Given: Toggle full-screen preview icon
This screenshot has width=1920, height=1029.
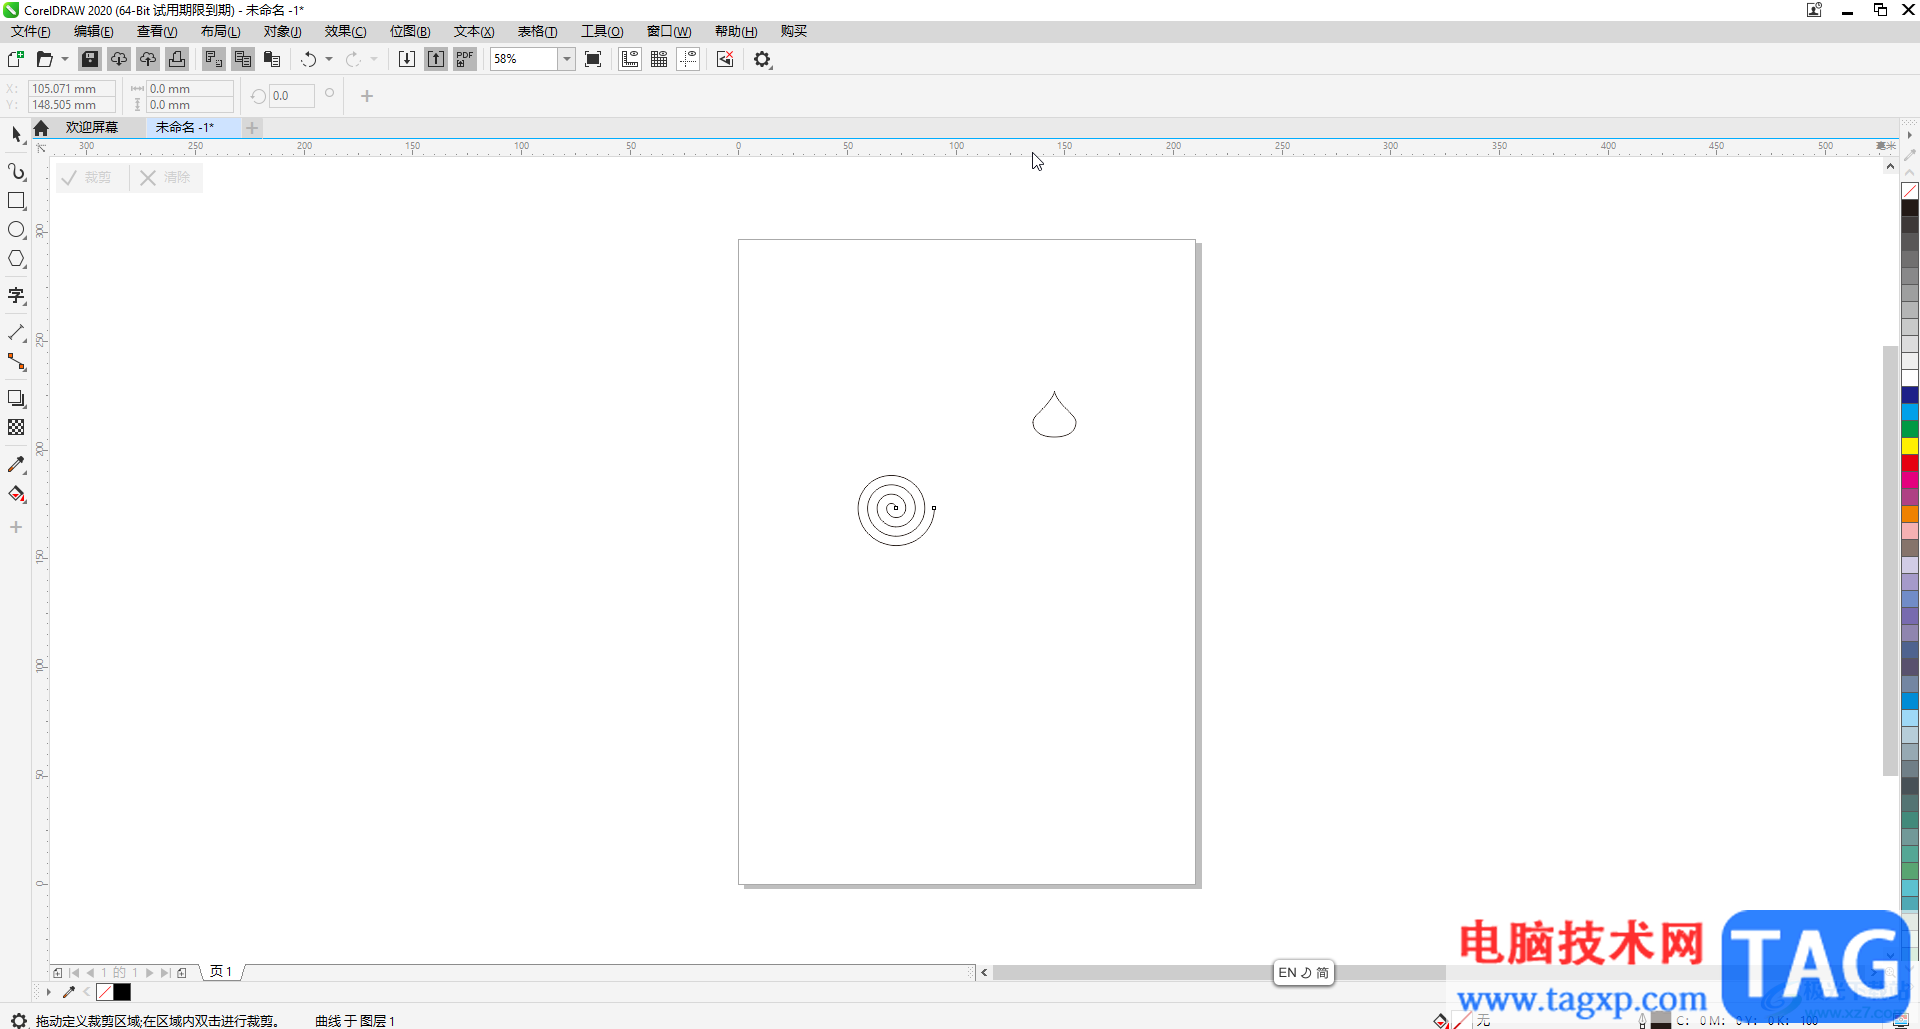Looking at the screenshot, I should (x=593, y=59).
